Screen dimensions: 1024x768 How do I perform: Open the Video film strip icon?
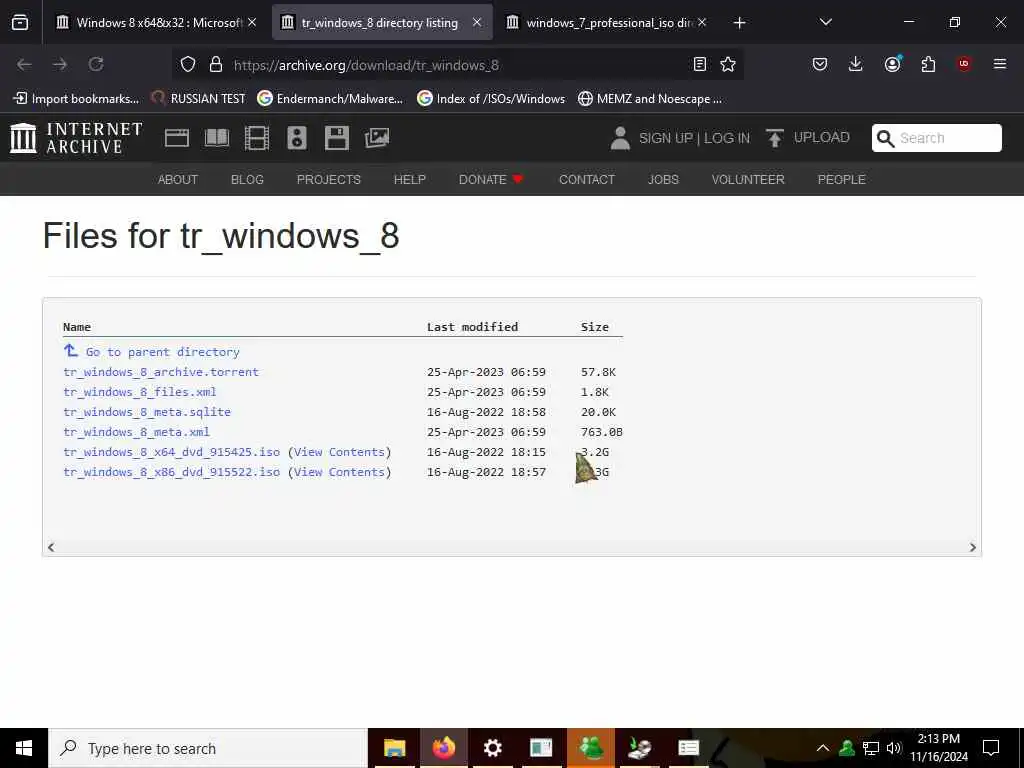point(257,138)
